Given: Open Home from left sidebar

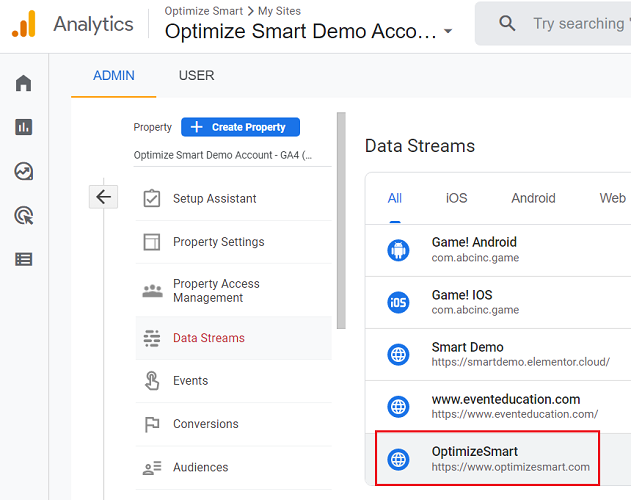Looking at the screenshot, I should pos(23,83).
